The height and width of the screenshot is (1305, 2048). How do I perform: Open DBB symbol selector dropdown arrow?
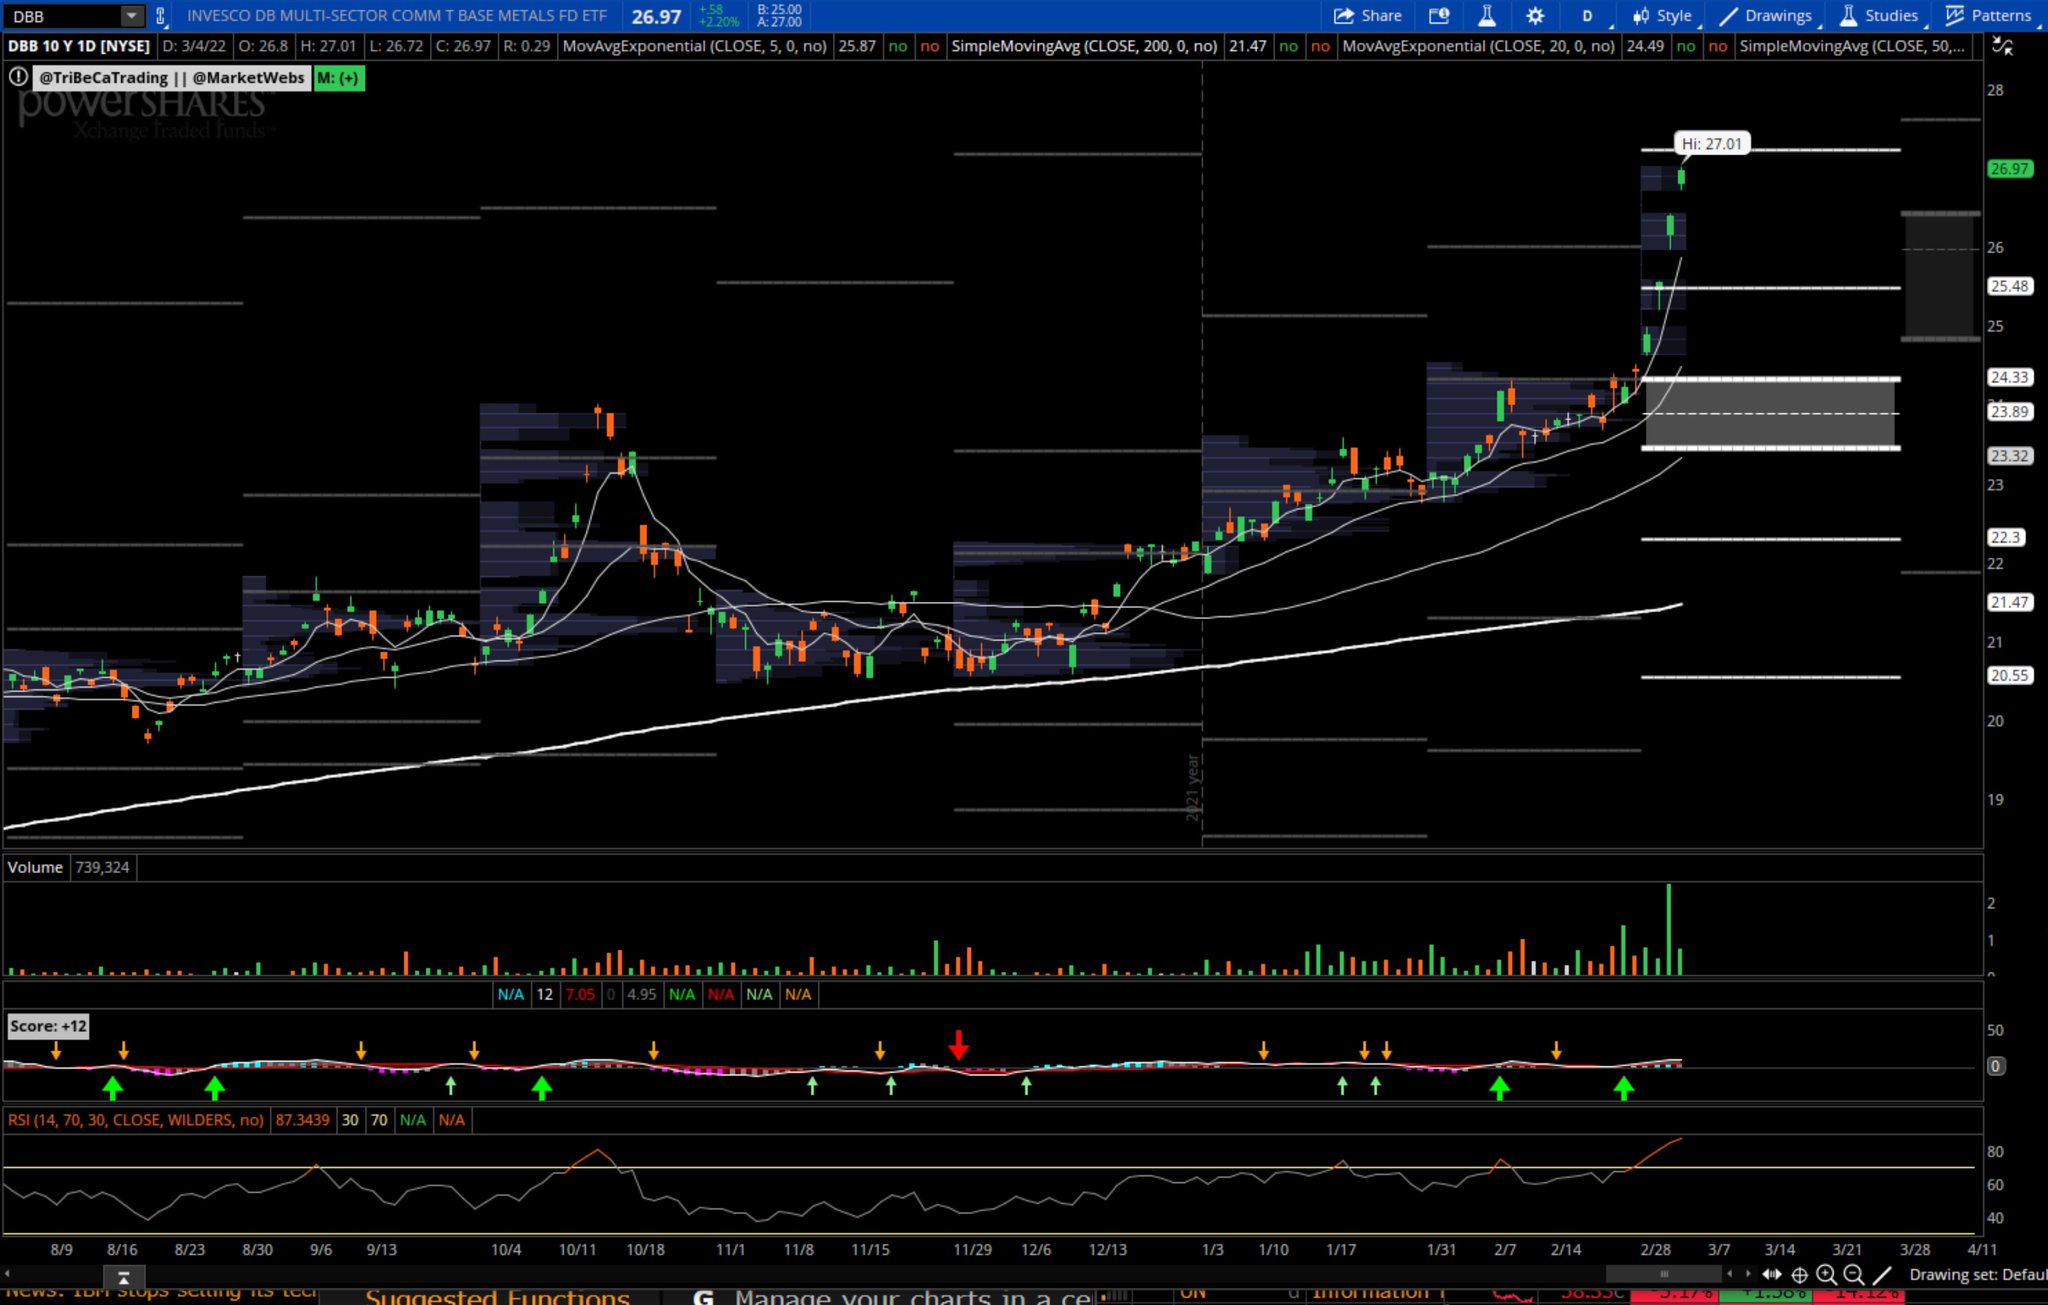pyautogui.click(x=131, y=15)
